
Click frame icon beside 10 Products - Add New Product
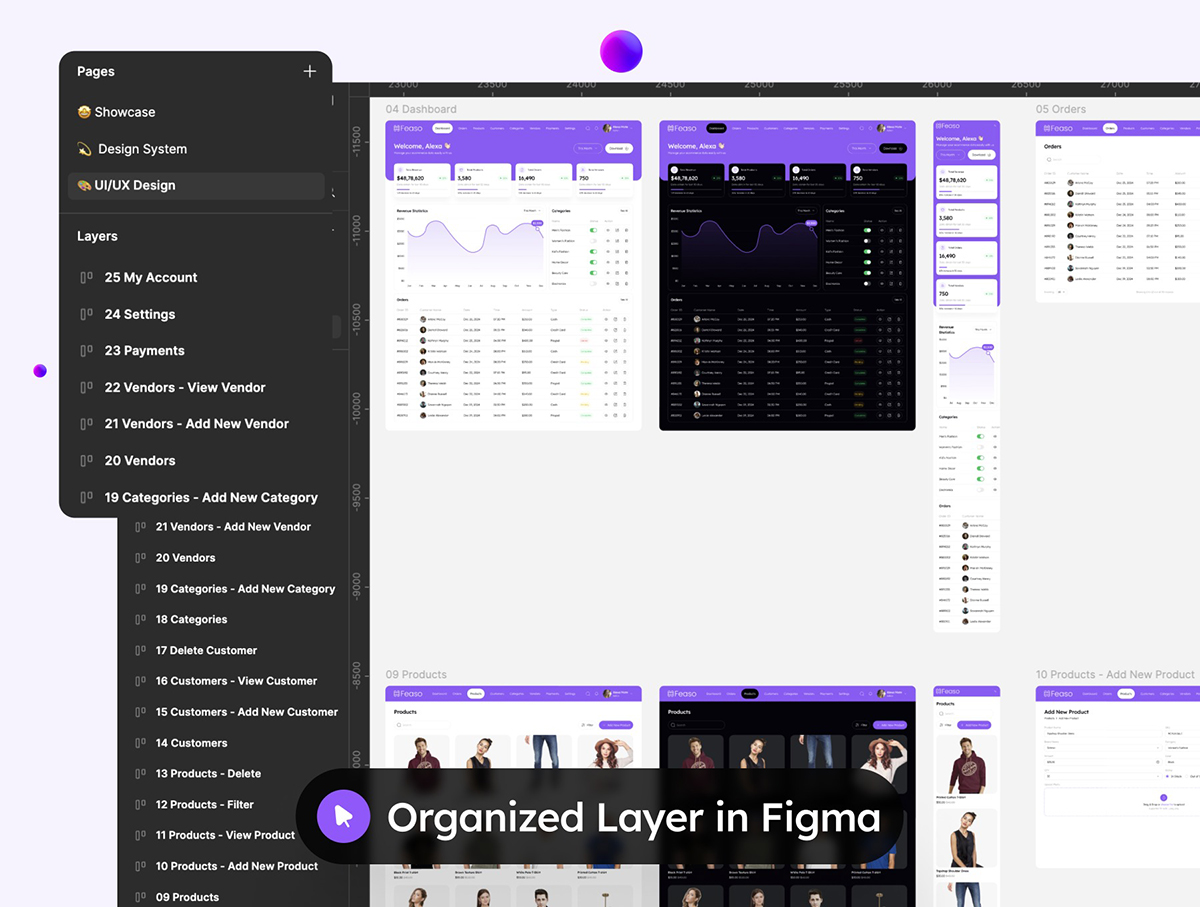coord(141,866)
